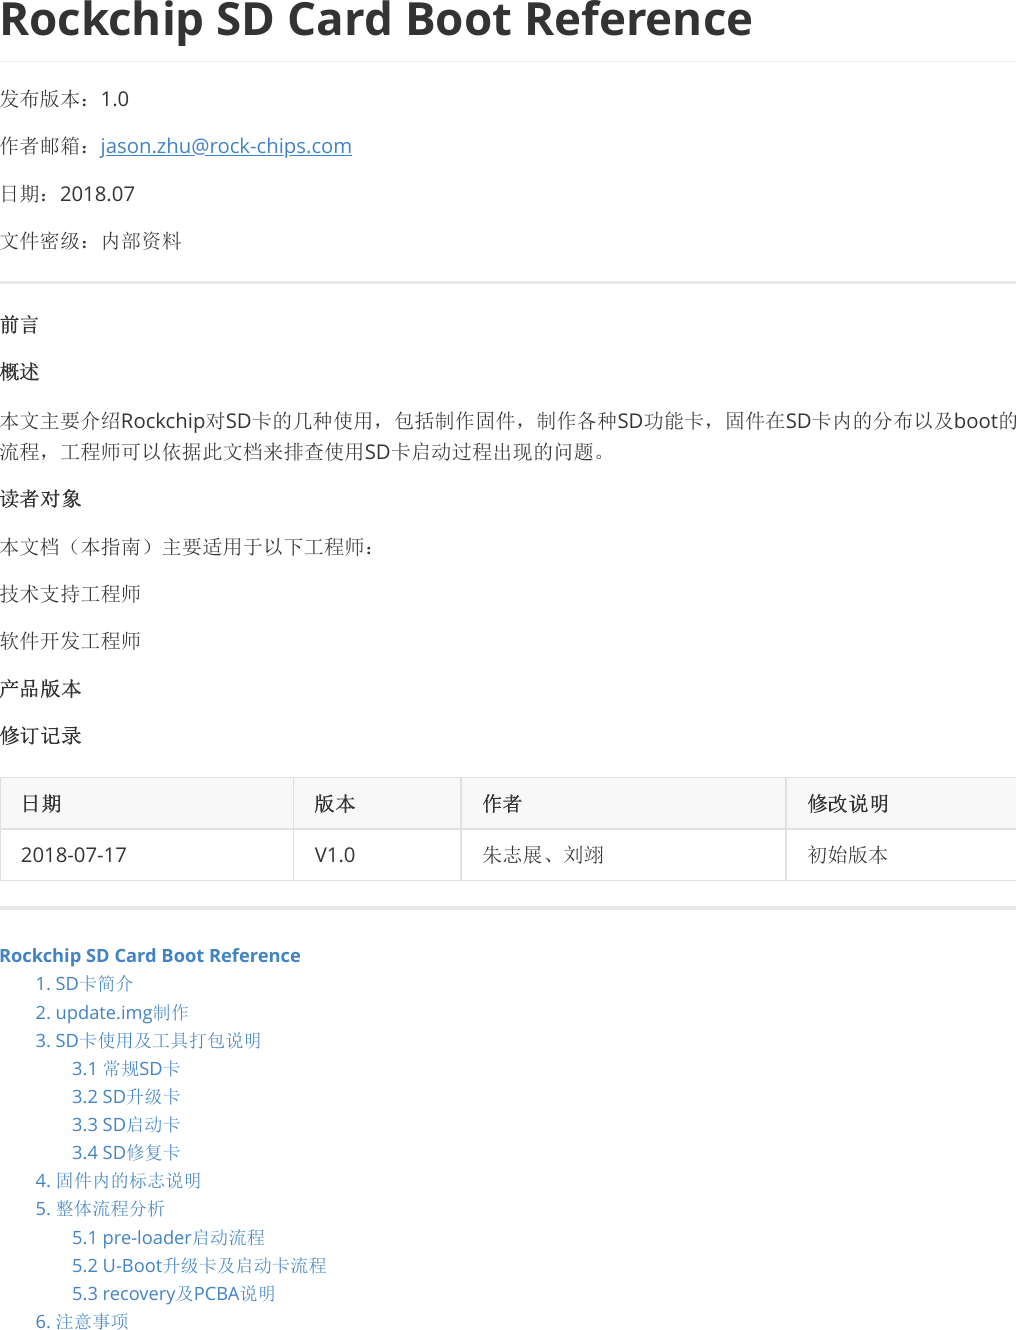Go to section 2. update.img制作
The width and height of the screenshot is (1016, 1330).
[112, 1012]
